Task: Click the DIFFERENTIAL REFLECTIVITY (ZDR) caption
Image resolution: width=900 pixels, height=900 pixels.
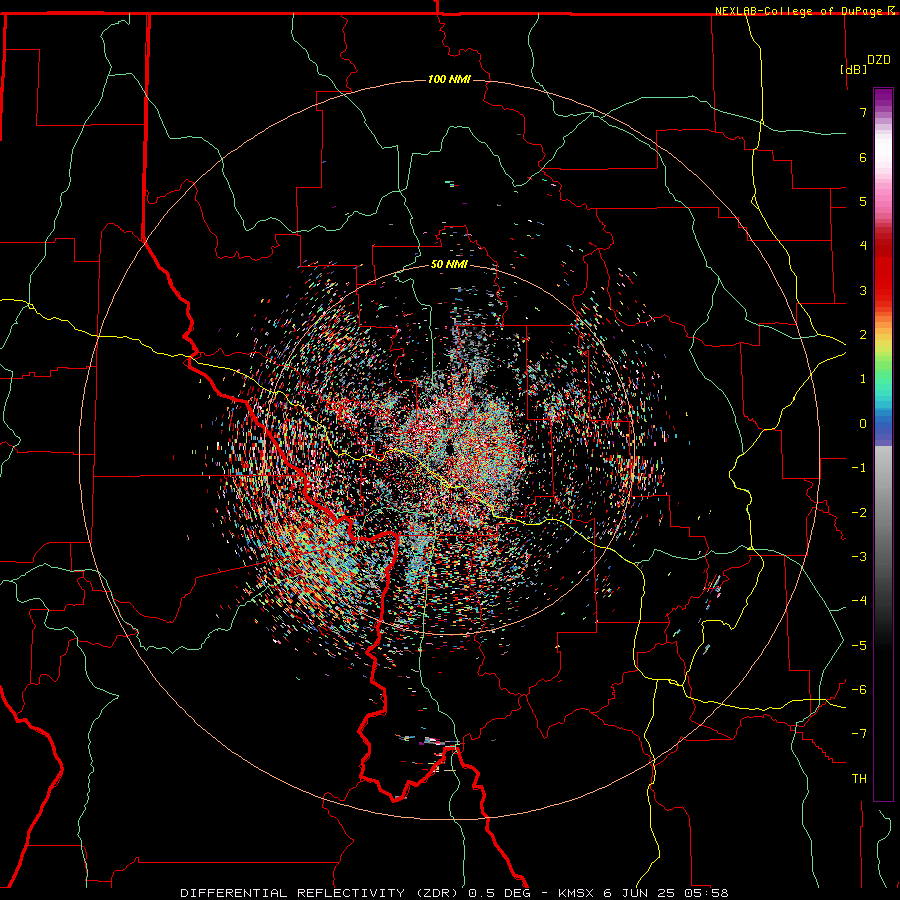Action: (x=321, y=893)
